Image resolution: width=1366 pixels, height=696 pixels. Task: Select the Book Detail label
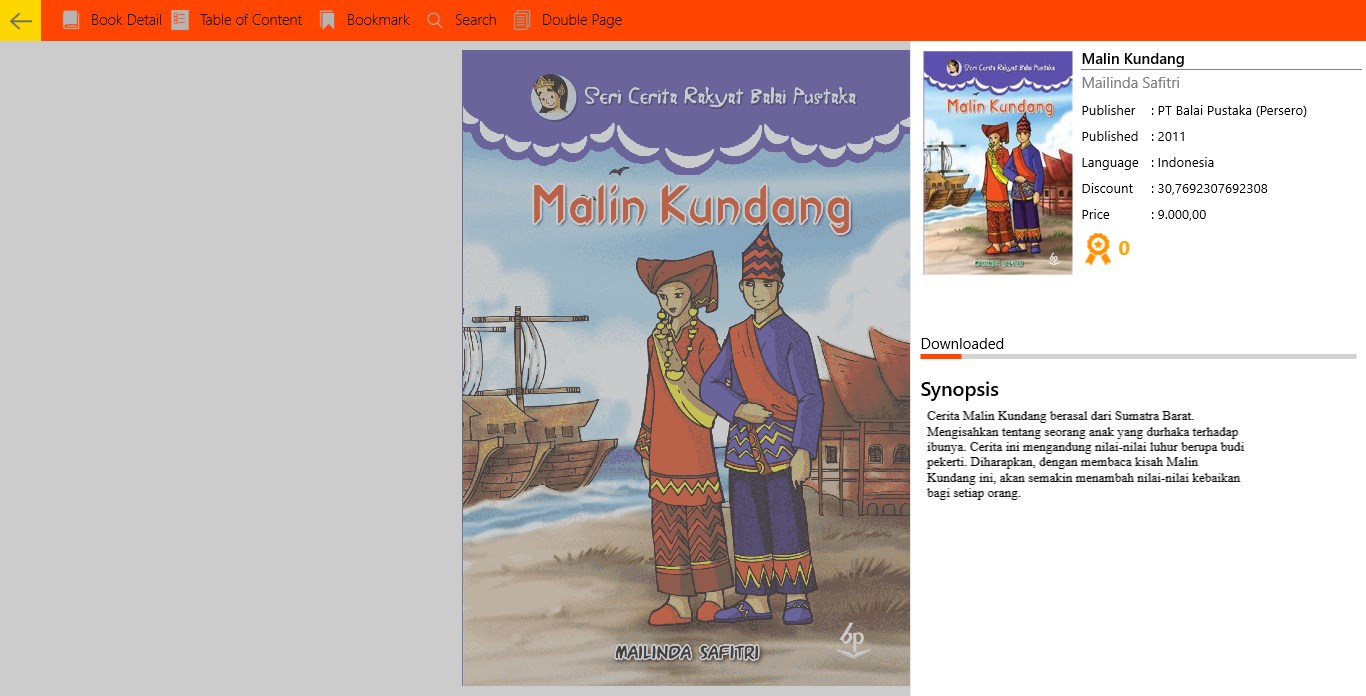[x=126, y=20]
